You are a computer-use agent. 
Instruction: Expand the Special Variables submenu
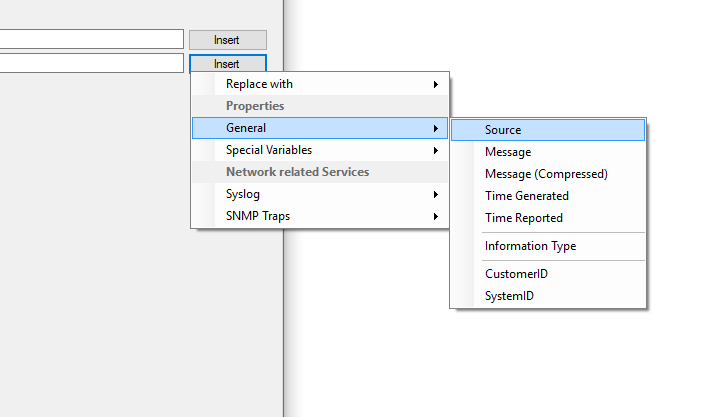coord(320,150)
